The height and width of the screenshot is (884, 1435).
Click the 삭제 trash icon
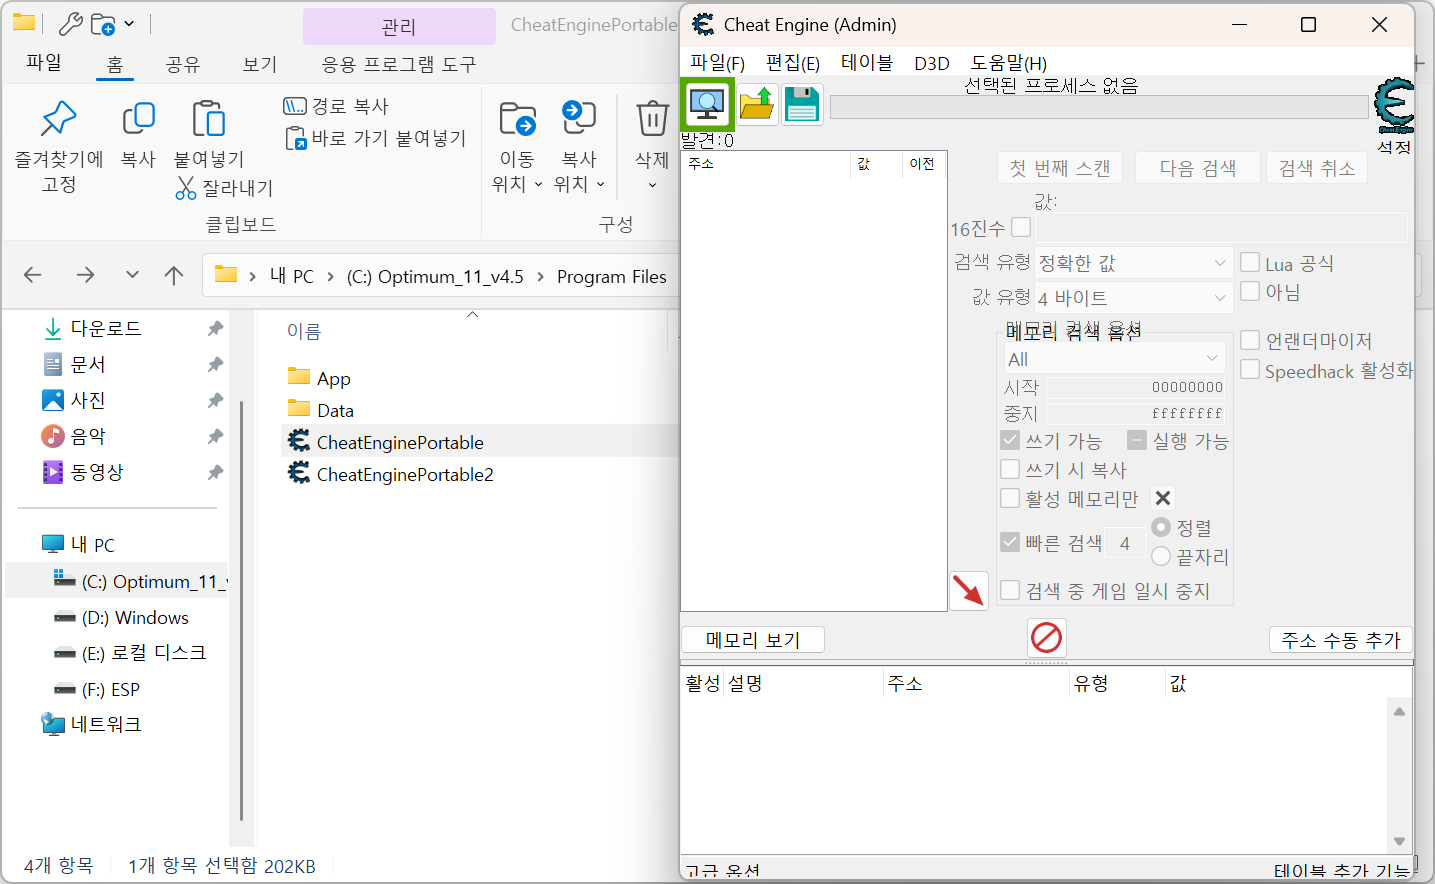coord(652,119)
